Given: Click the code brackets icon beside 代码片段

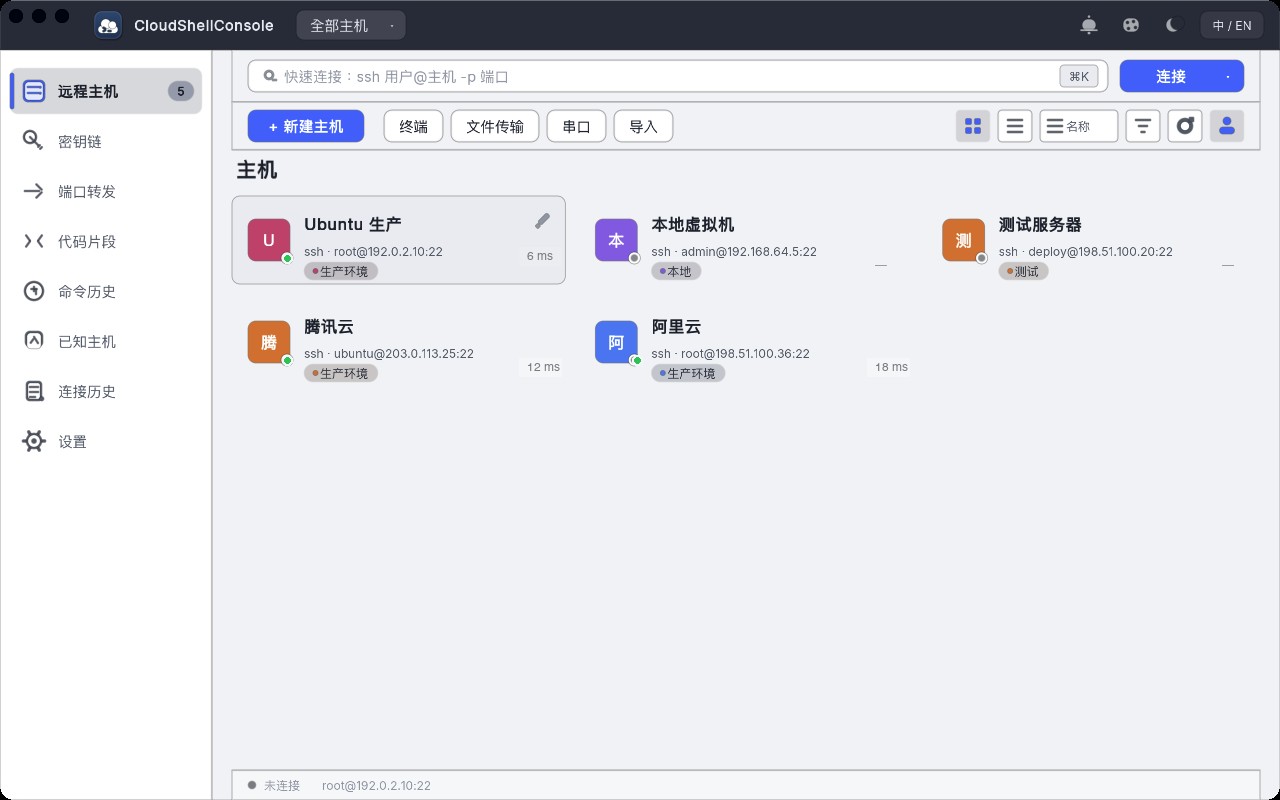Looking at the screenshot, I should [x=34, y=241].
